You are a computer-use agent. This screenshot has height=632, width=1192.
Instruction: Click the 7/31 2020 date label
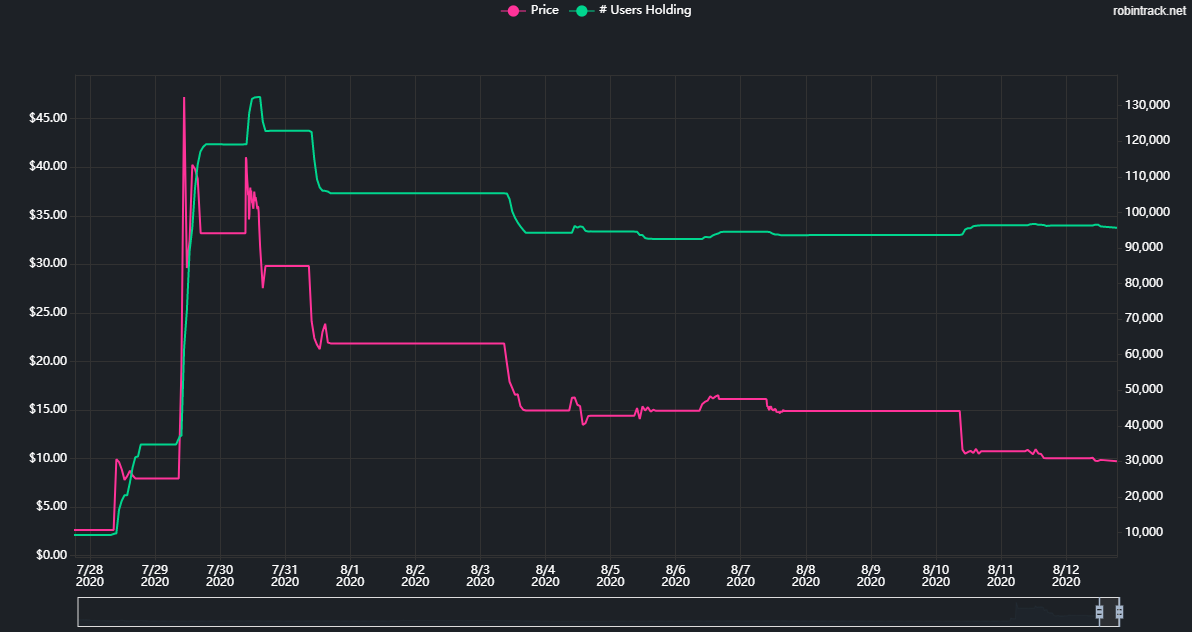click(285, 576)
